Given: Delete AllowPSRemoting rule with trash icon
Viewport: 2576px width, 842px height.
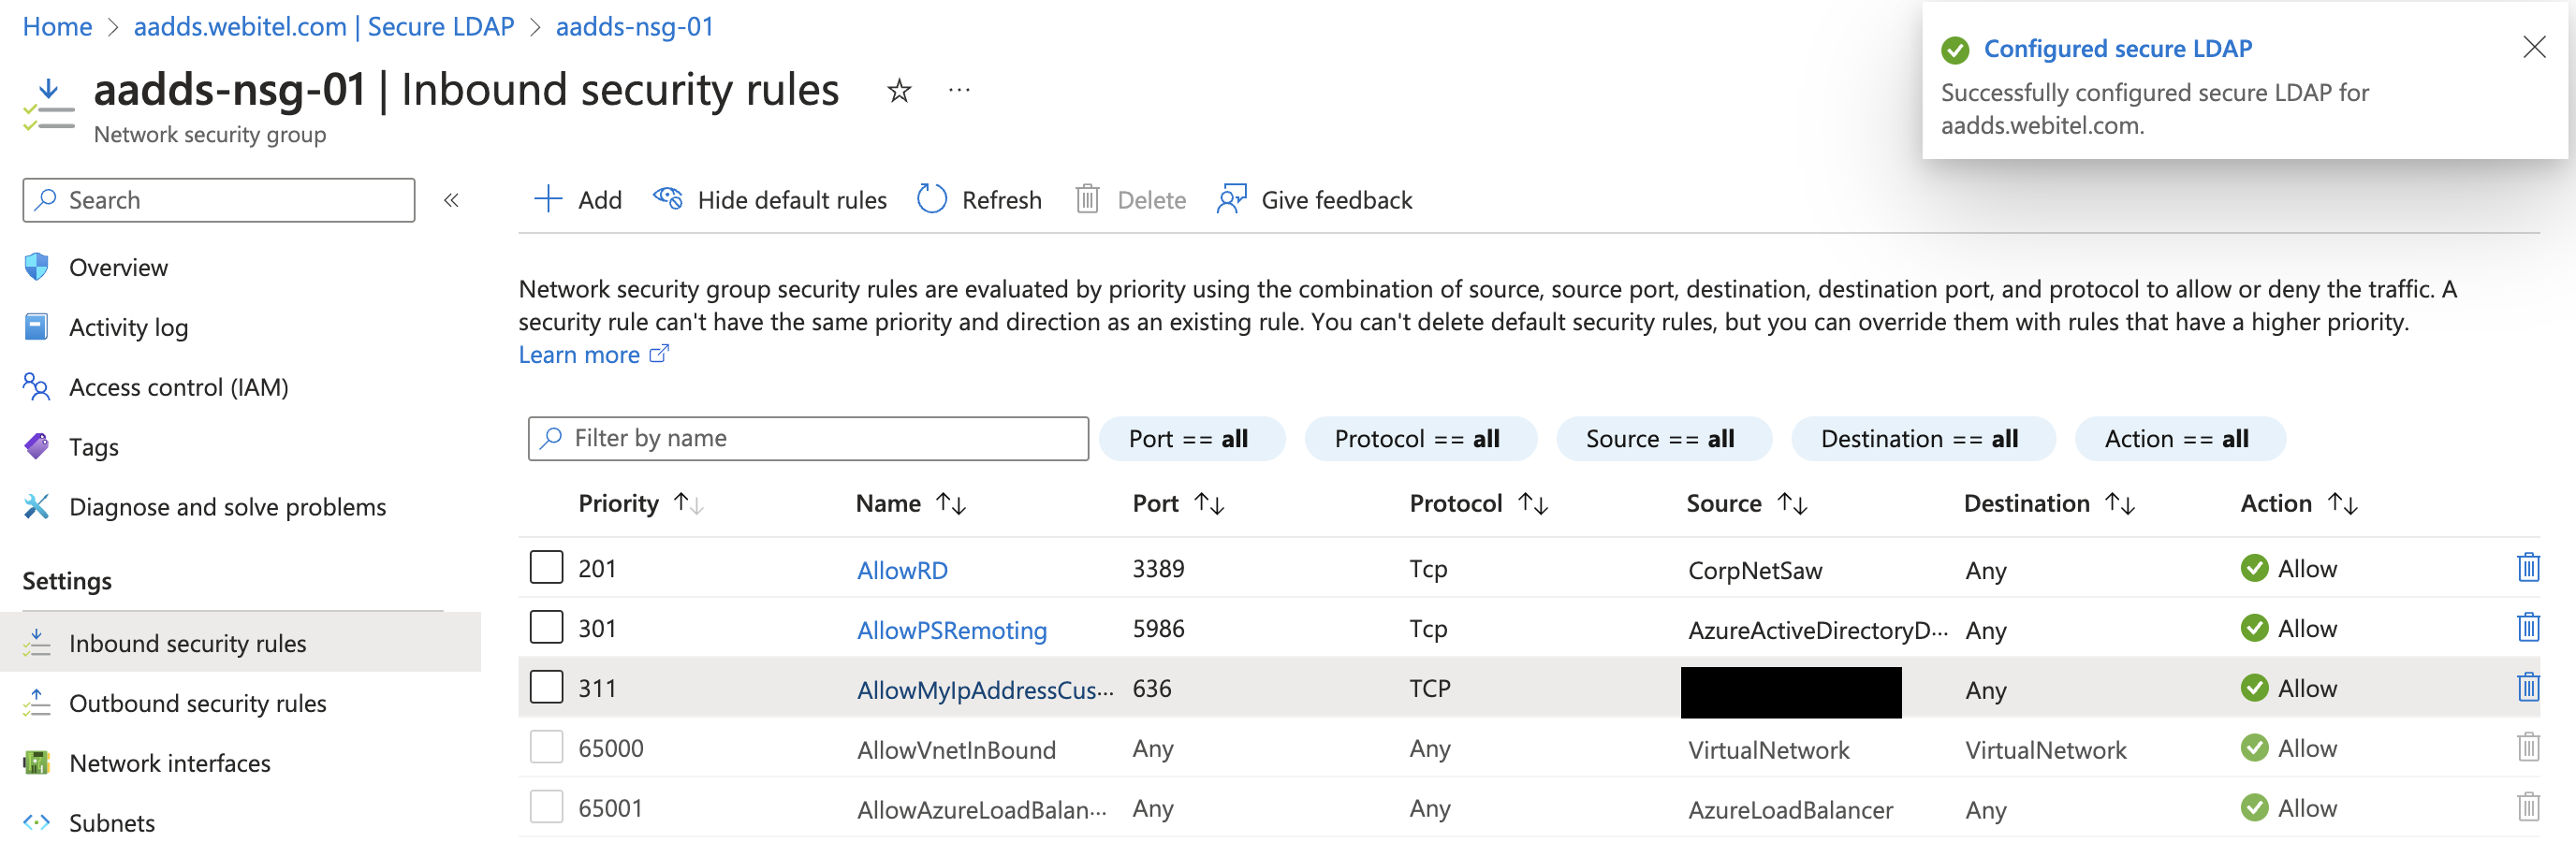Looking at the screenshot, I should coord(2528,627).
